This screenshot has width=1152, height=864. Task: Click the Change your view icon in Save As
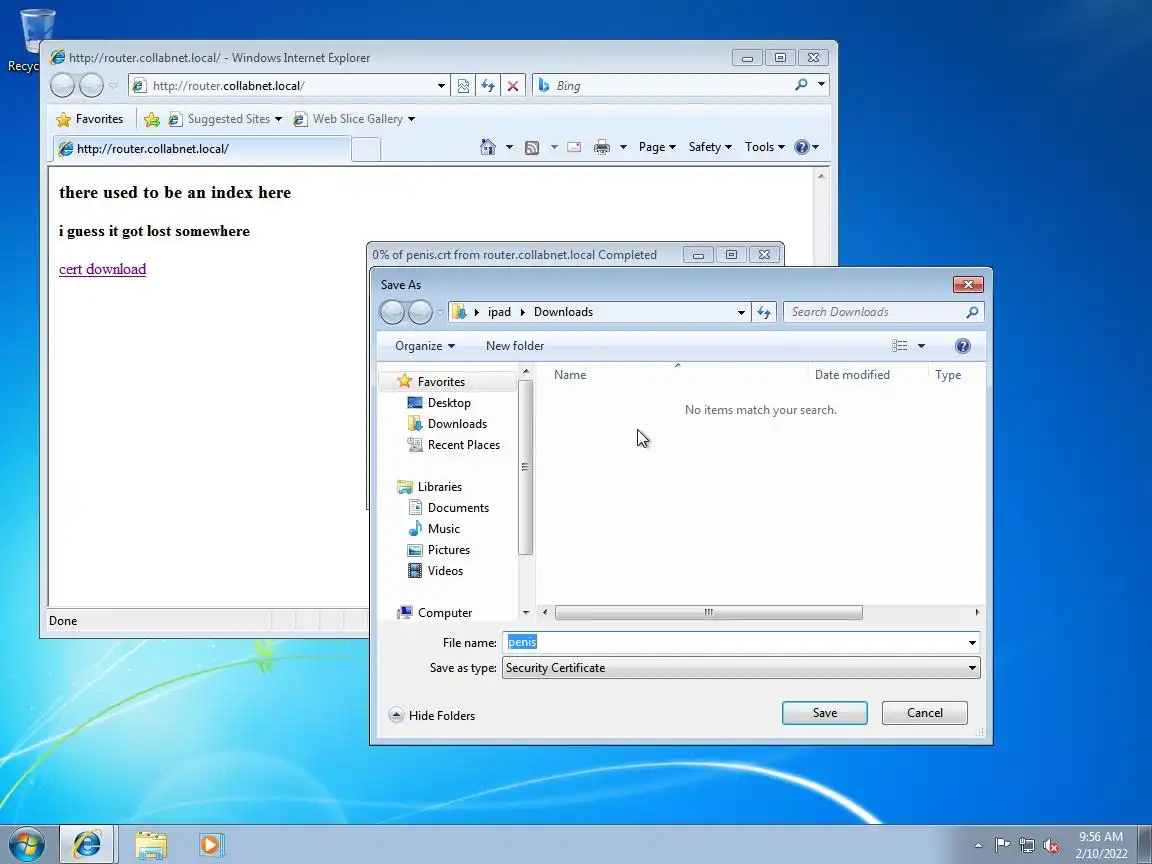coord(899,346)
